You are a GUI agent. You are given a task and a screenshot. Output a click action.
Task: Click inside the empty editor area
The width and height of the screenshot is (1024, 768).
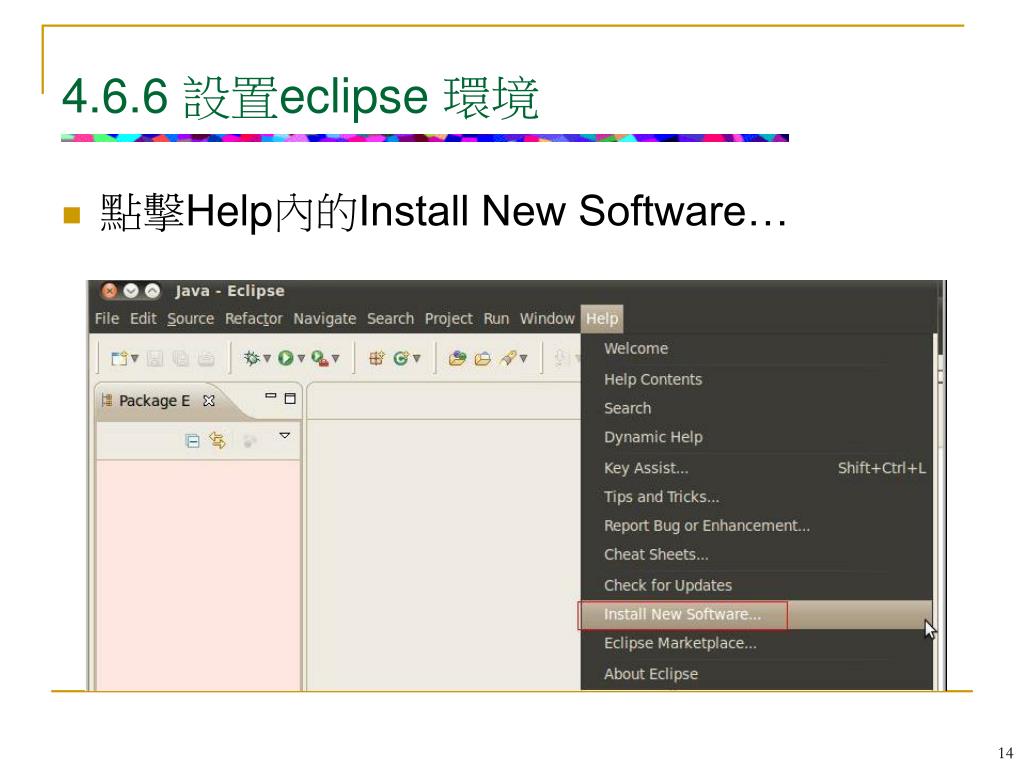point(443,555)
